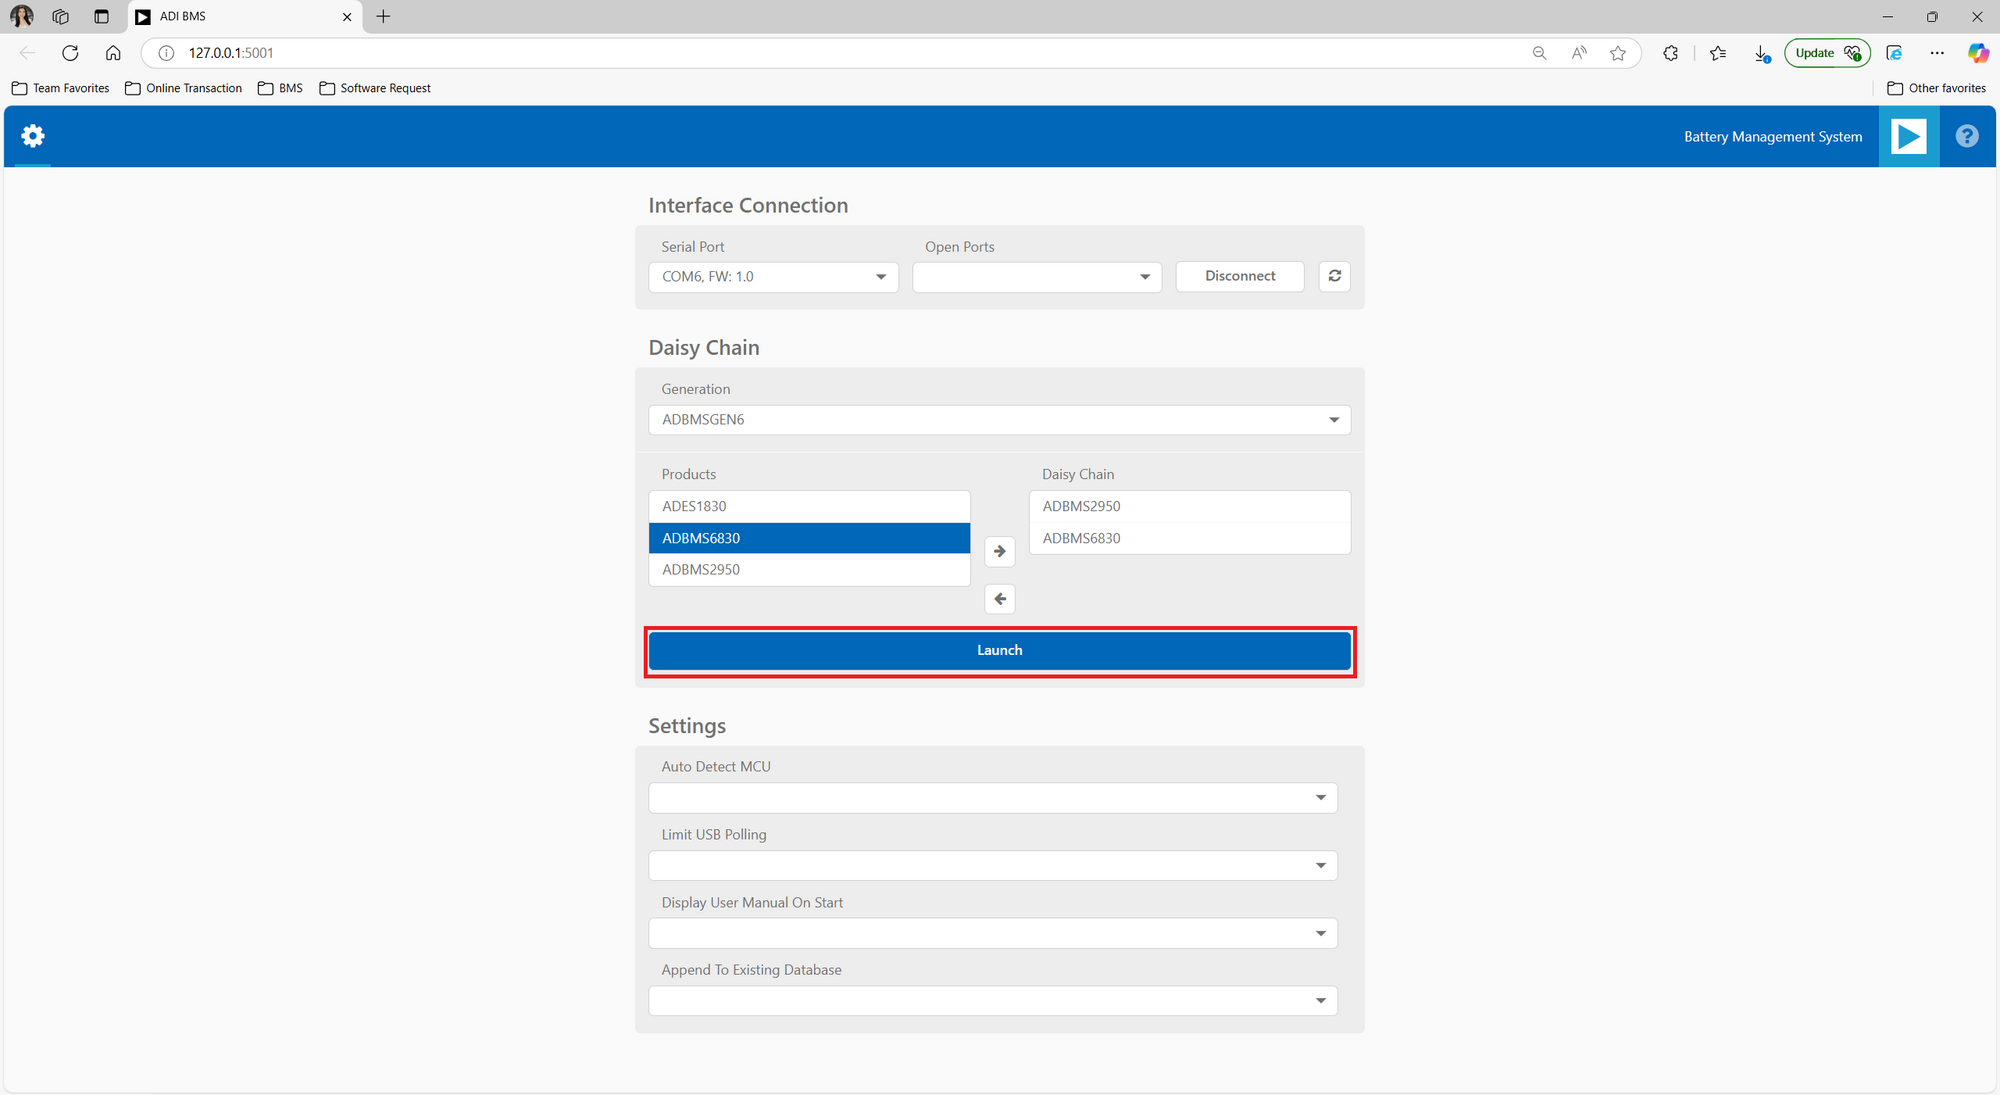Open the tab actions menu
Screen dimensions: 2000x1095
point(101,16)
